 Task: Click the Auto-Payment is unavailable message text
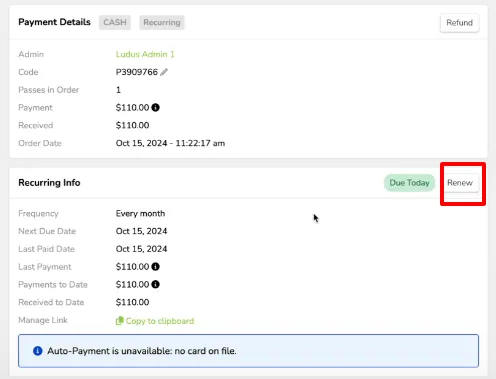pyautogui.click(x=142, y=351)
